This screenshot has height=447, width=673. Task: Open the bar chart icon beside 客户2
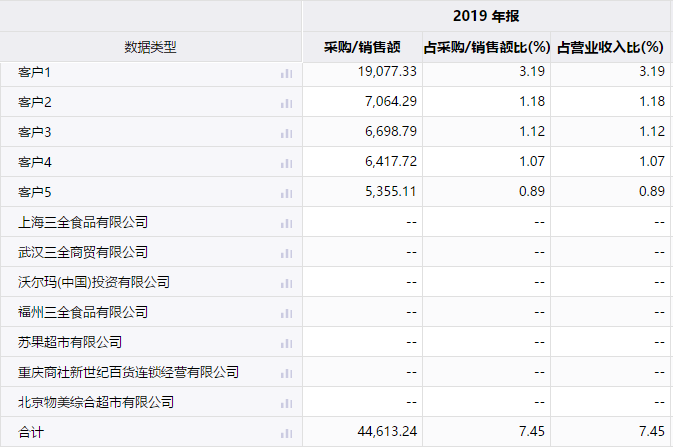[x=287, y=103]
